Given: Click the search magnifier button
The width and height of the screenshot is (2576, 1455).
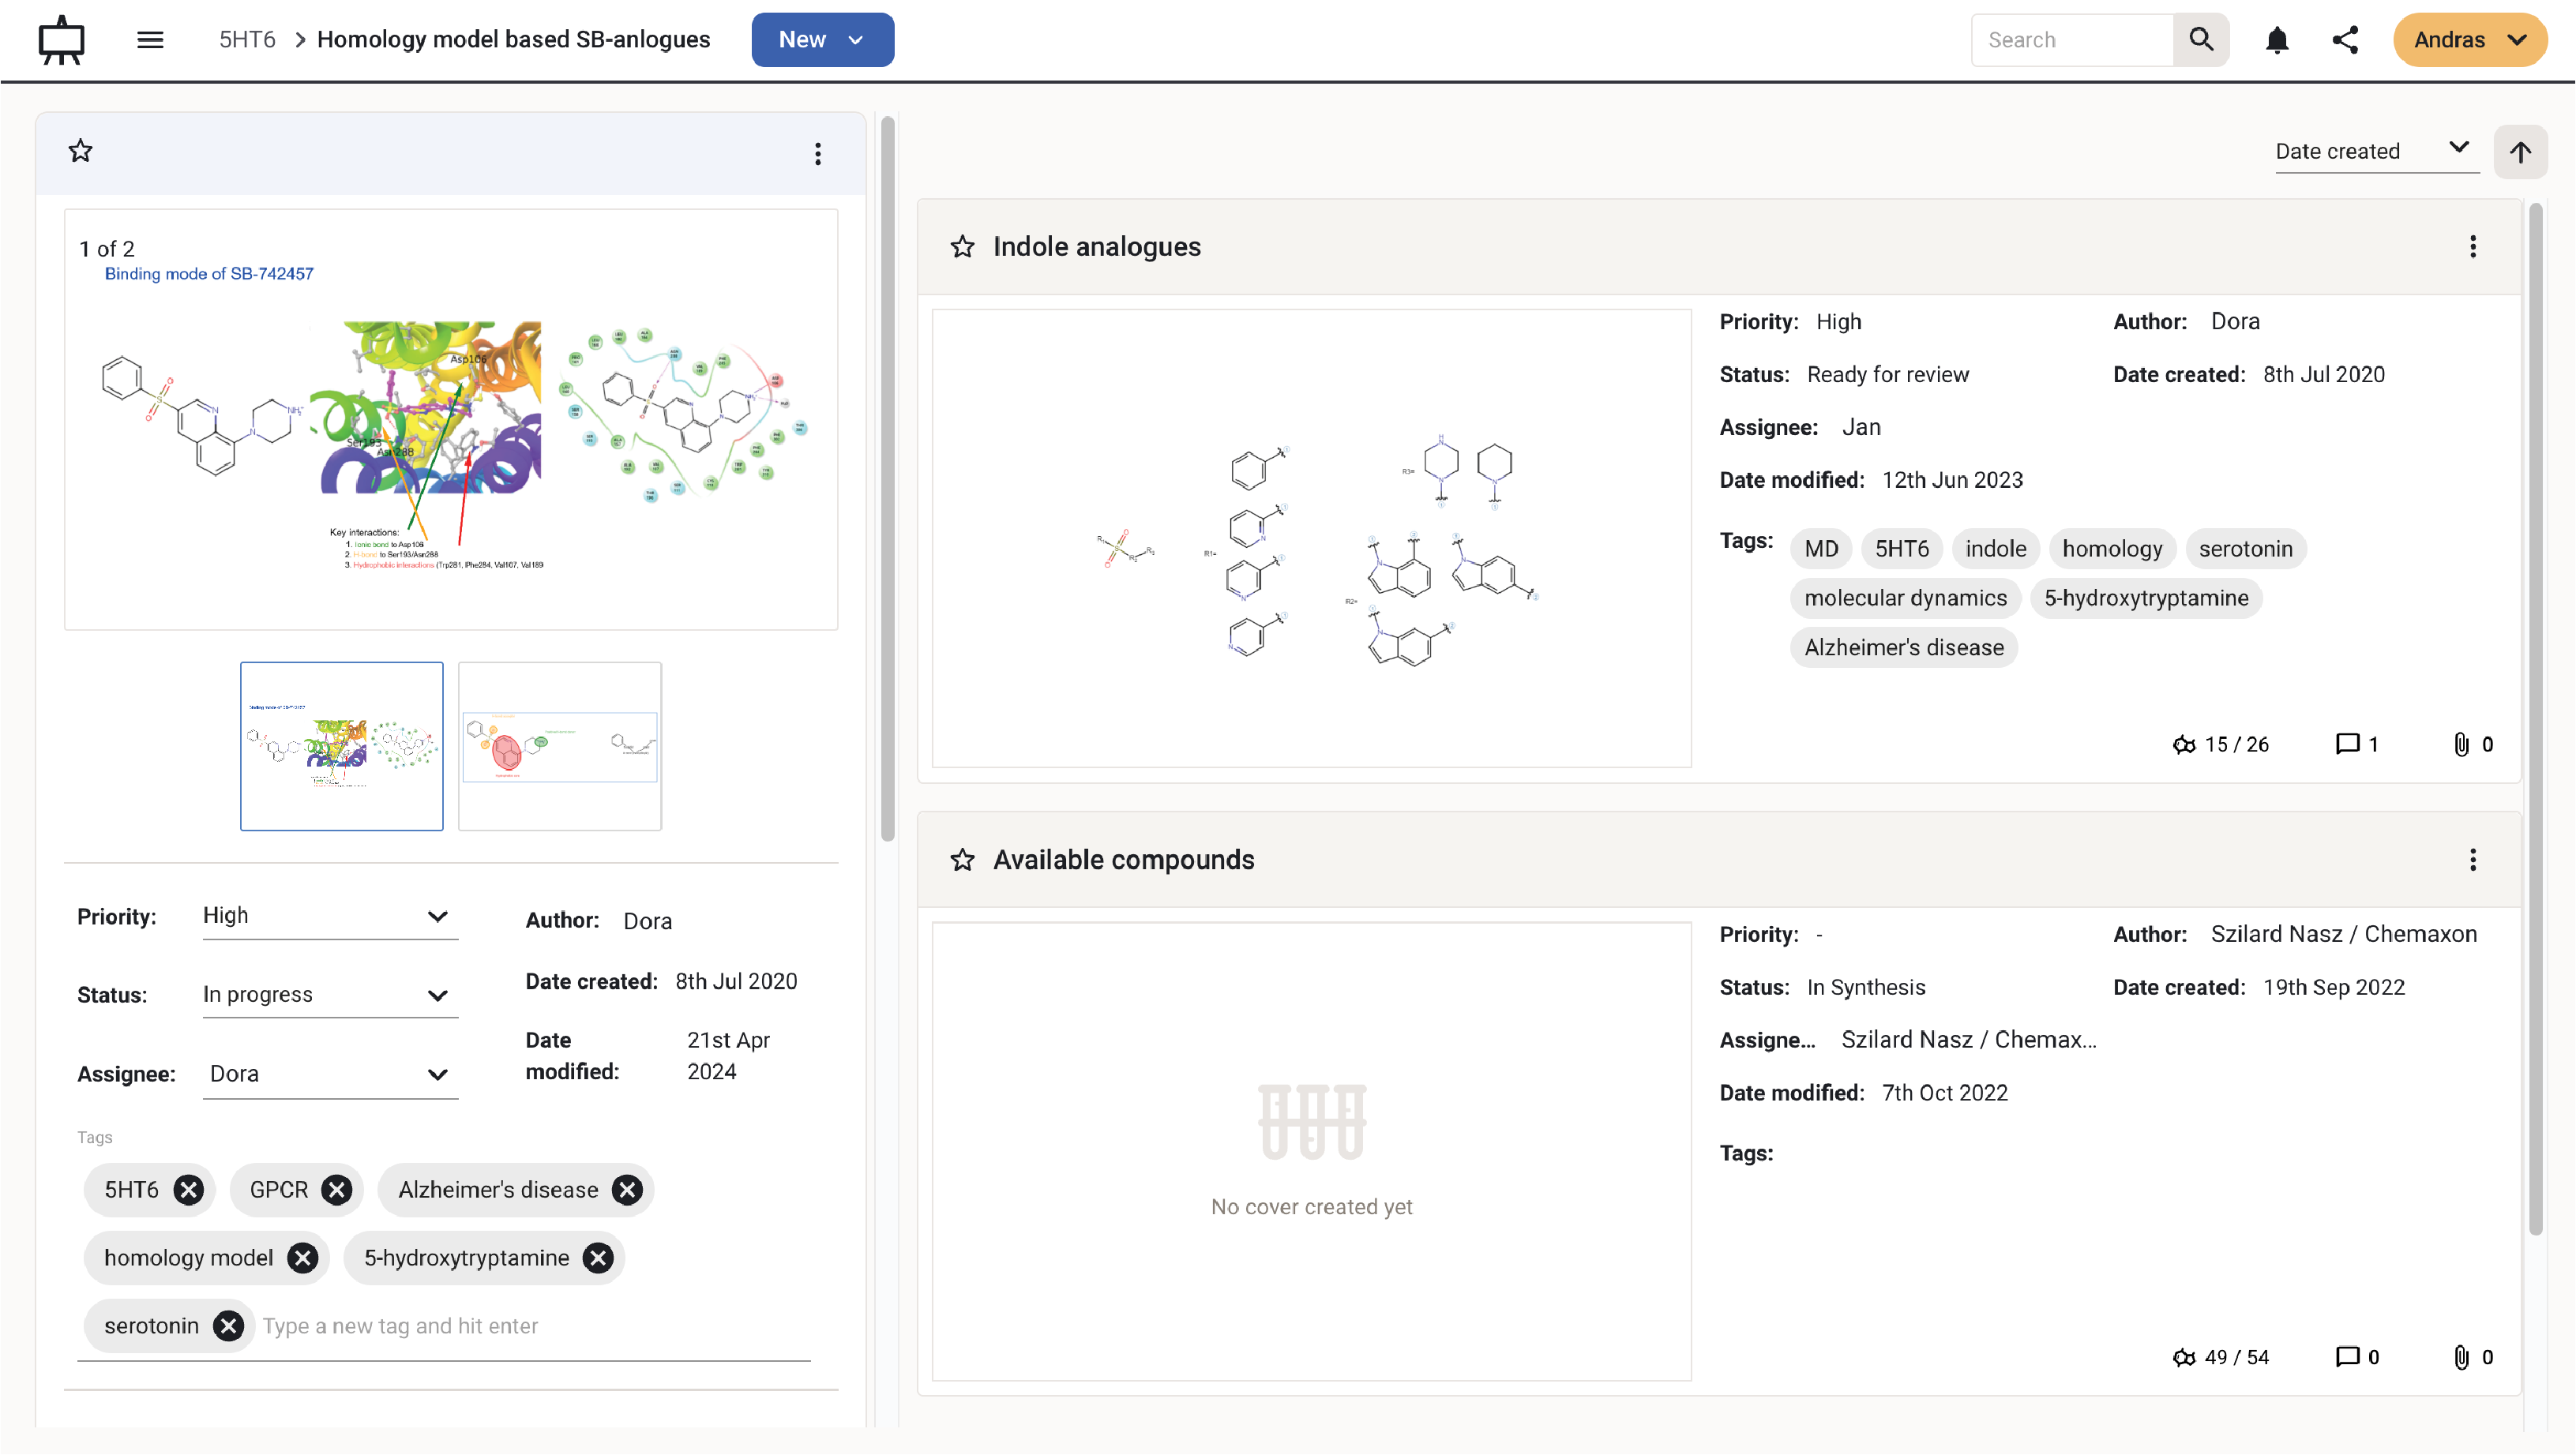Looking at the screenshot, I should tap(2201, 40).
